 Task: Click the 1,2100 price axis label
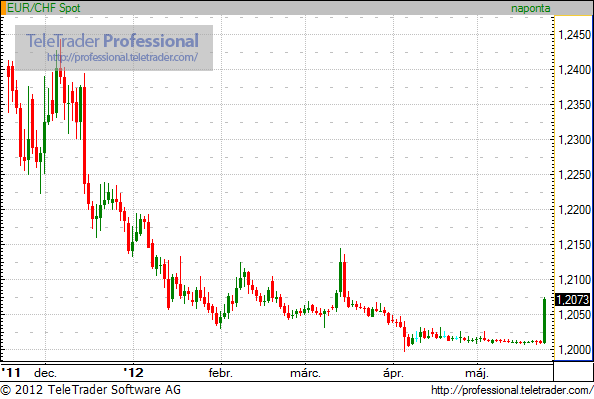pyautogui.click(x=575, y=280)
